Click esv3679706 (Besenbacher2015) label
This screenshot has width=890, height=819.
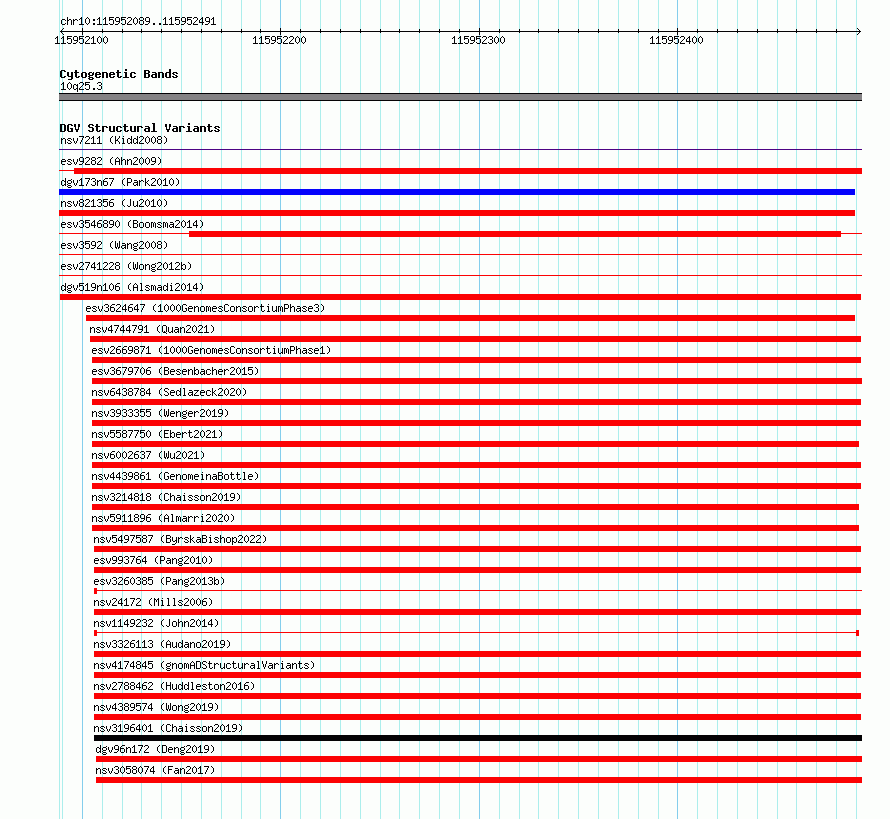pos(175,371)
